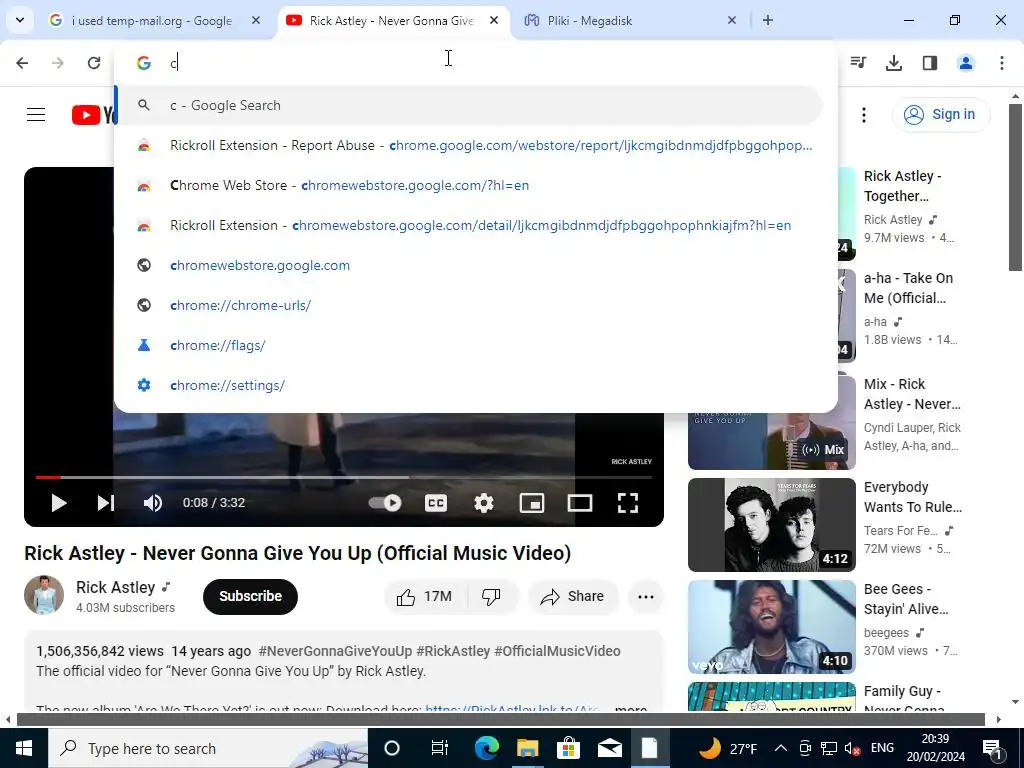This screenshot has width=1024, height=768.
Task: Open Task View on the taskbar
Action: (x=440, y=748)
